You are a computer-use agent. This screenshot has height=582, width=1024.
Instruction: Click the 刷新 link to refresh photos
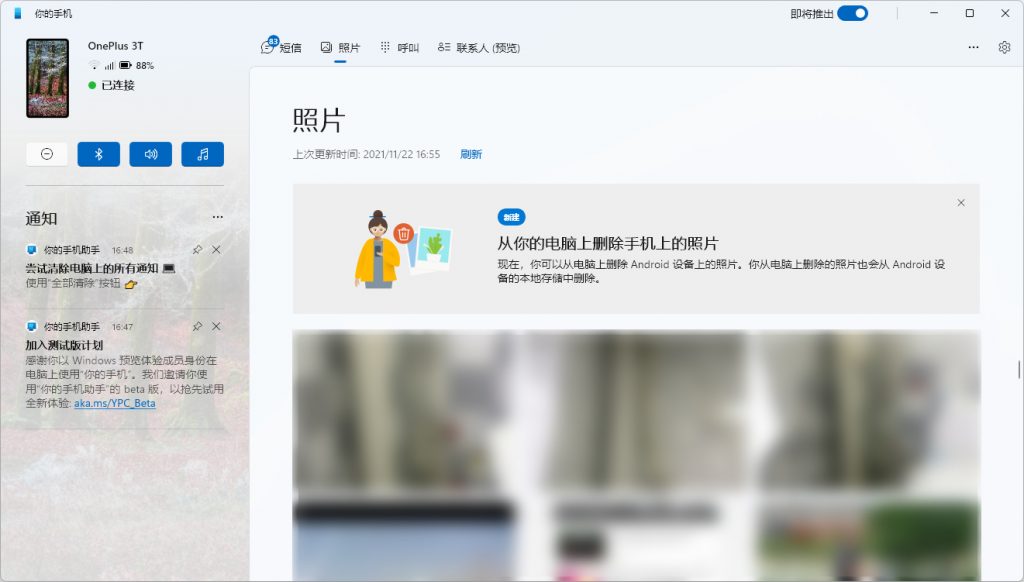coord(471,154)
